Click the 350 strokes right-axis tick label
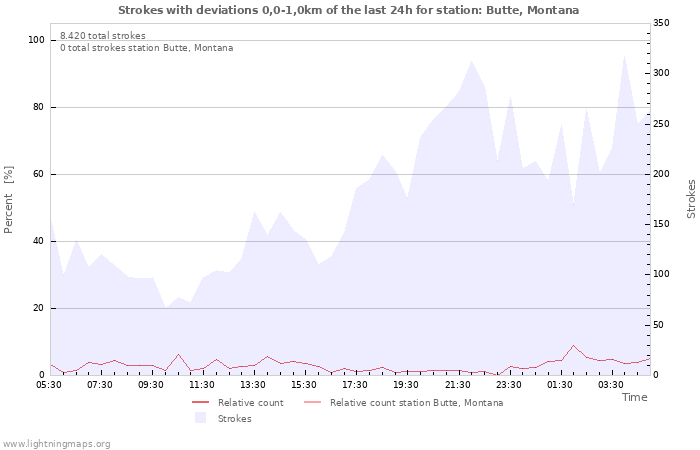 [x=663, y=23]
